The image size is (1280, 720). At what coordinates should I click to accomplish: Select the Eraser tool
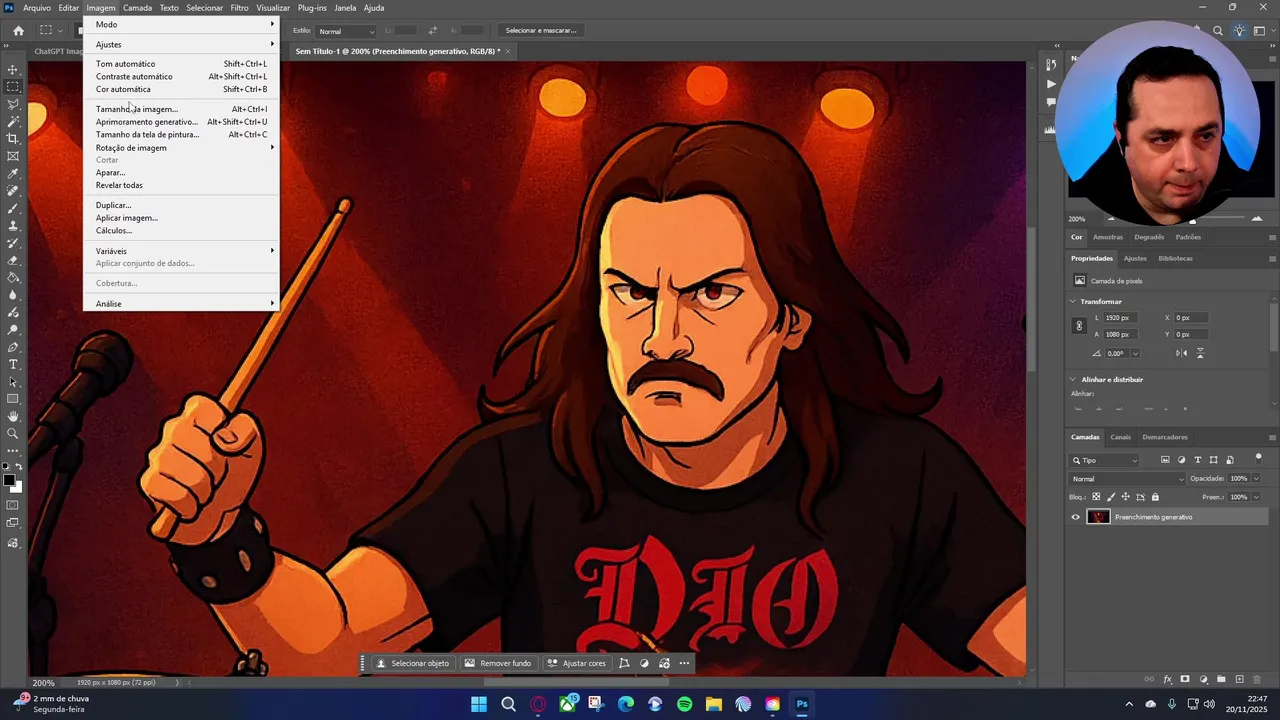coord(13,260)
